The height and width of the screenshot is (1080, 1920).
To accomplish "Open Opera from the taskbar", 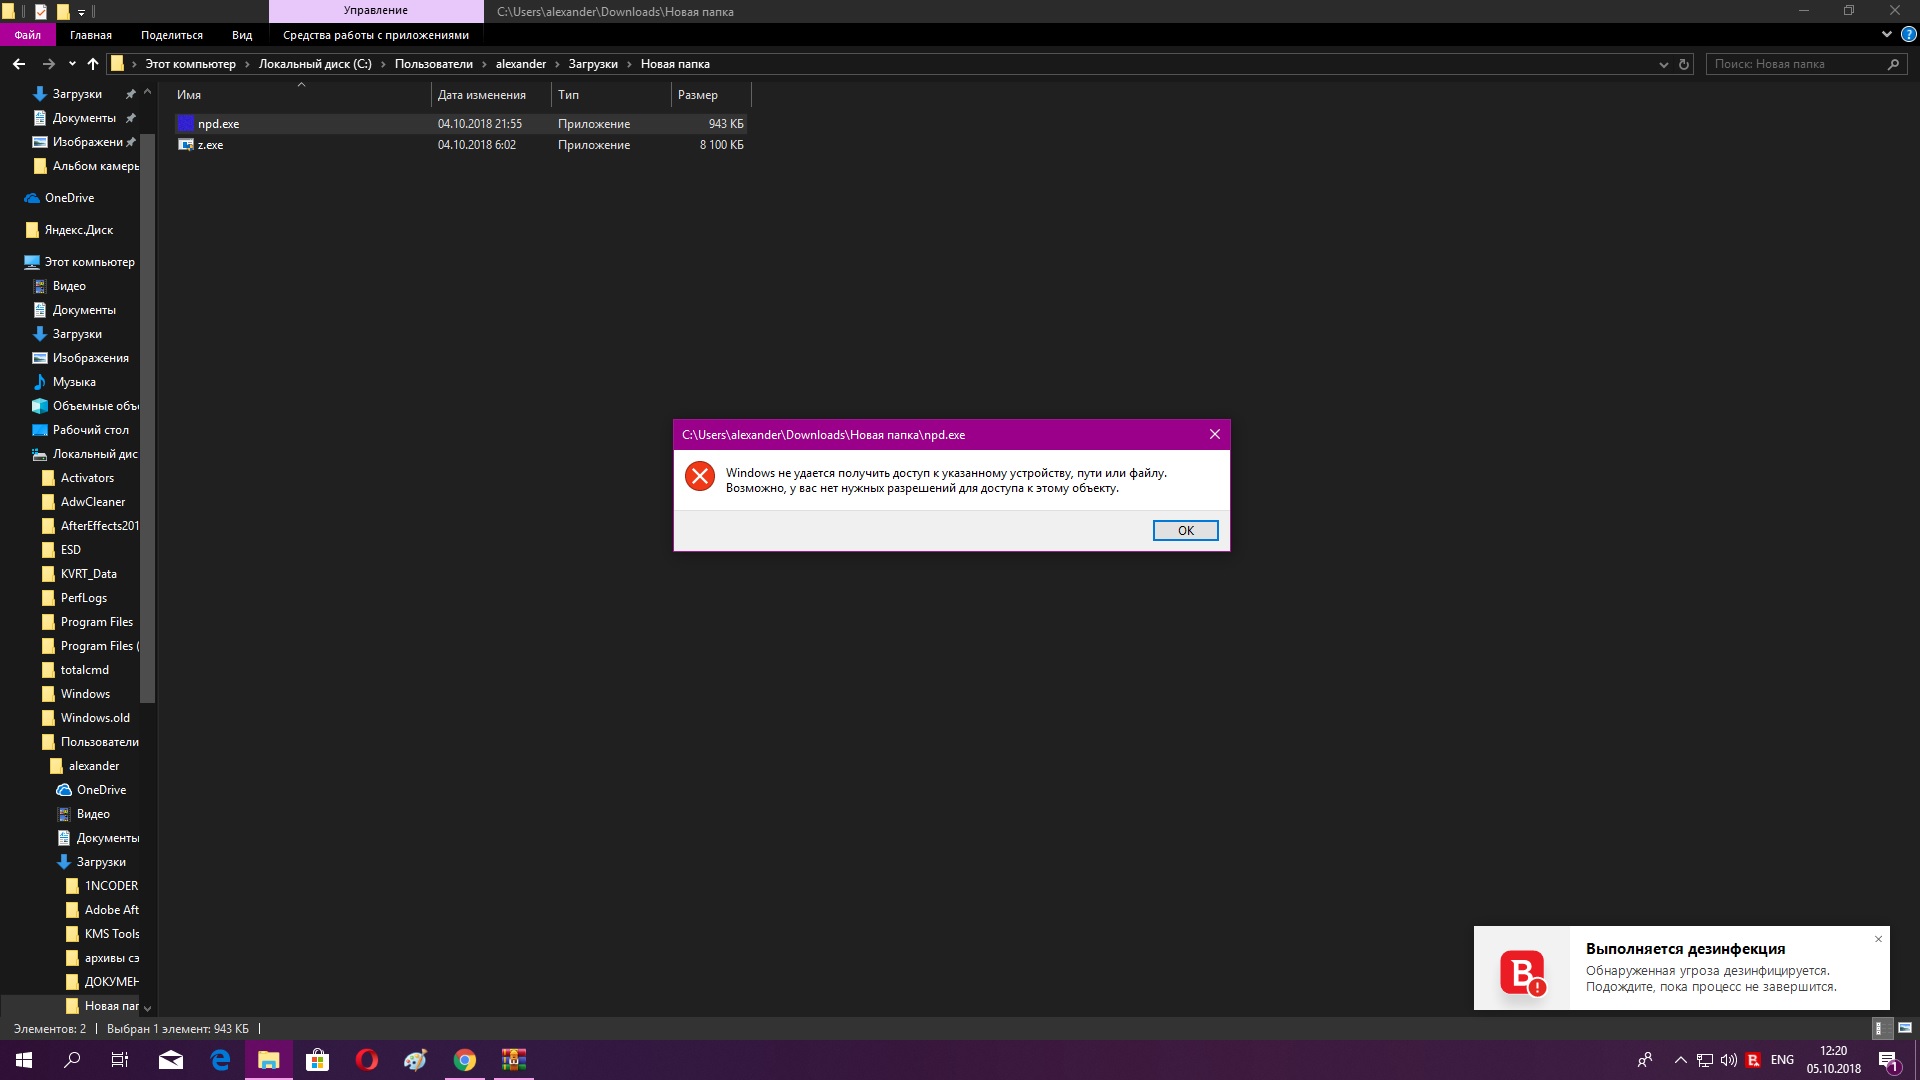I will click(366, 1060).
